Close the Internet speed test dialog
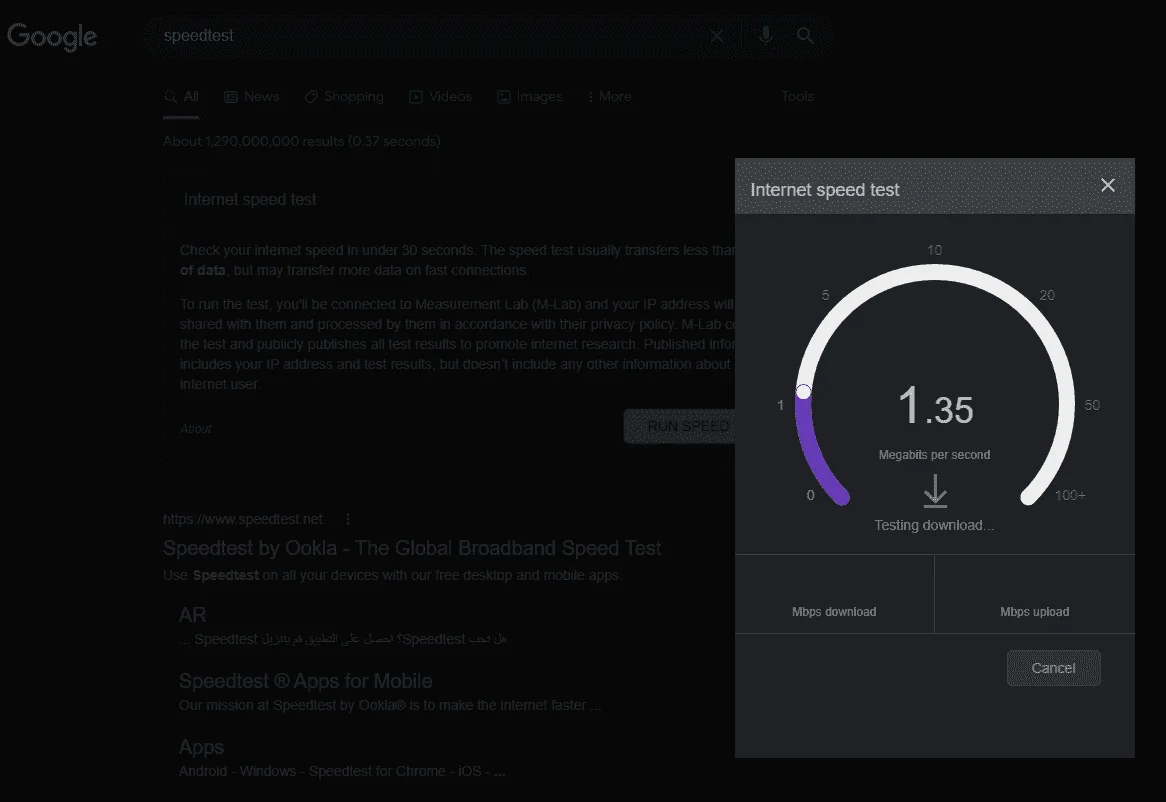The width and height of the screenshot is (1166, 802). [1107, 186]
